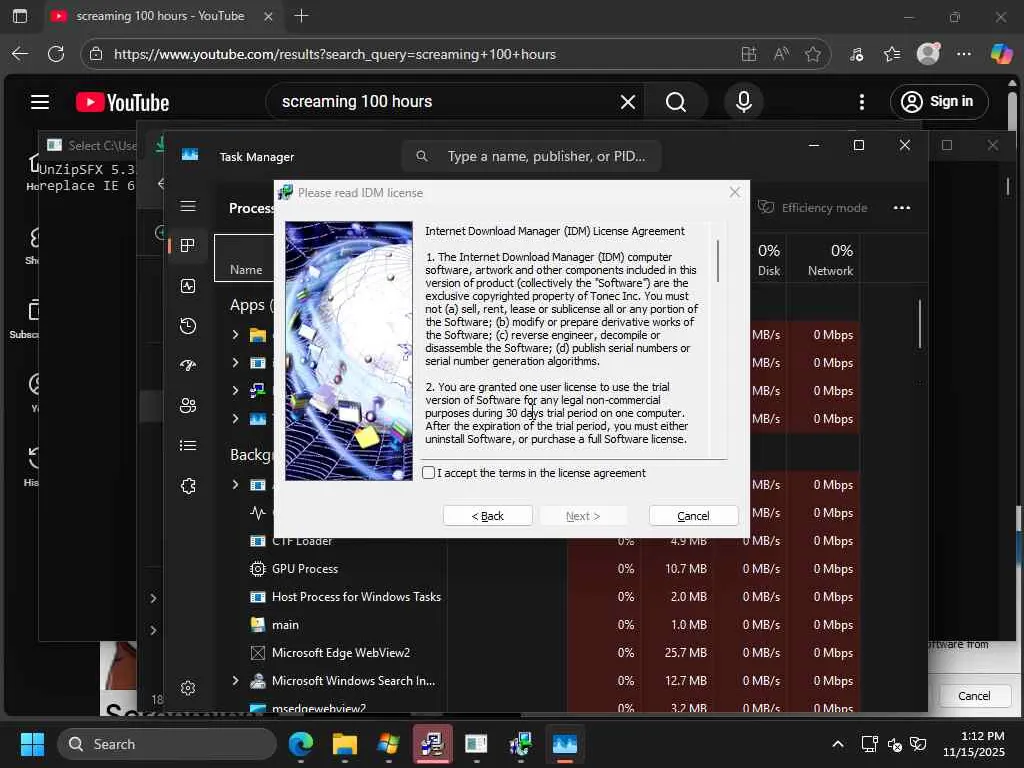Open the Processes page icon in Task Manager
The height and width of the screenshot is (768, 1024).
click(188, 246)
